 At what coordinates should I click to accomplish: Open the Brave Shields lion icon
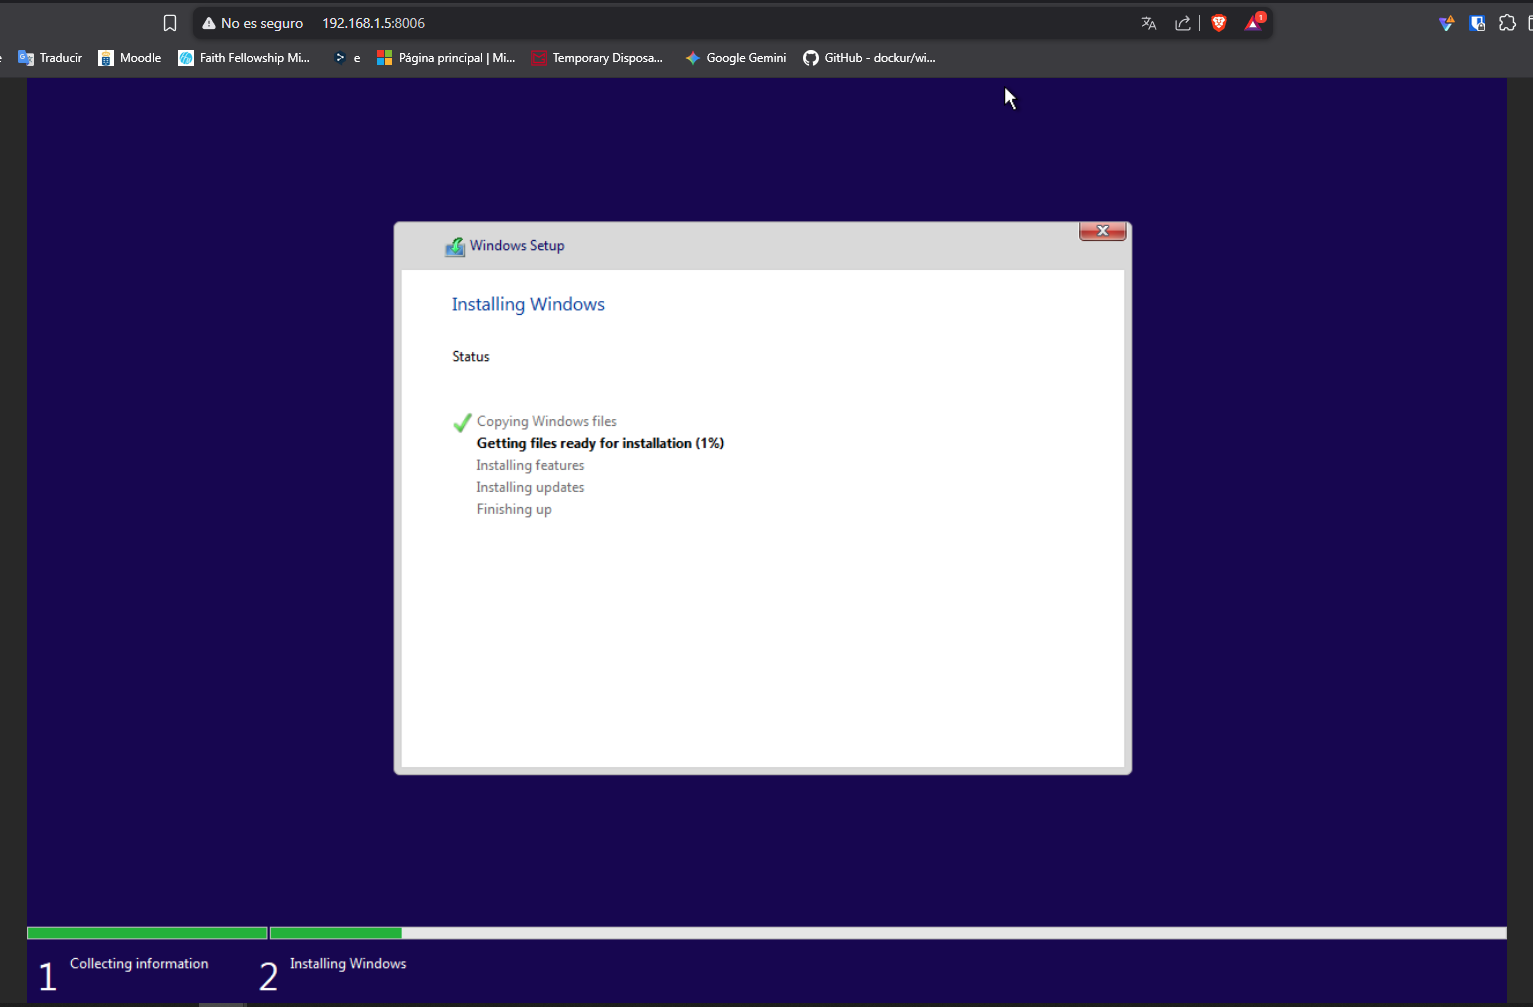click(x=1218, y=22)
